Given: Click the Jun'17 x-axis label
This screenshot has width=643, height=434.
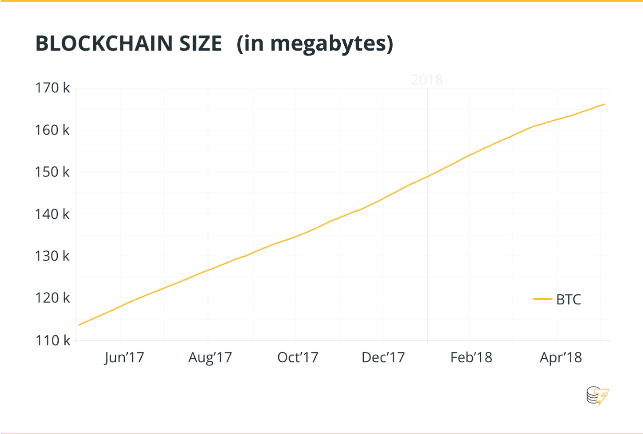Looking at the screenshot, I should (124, 357).
